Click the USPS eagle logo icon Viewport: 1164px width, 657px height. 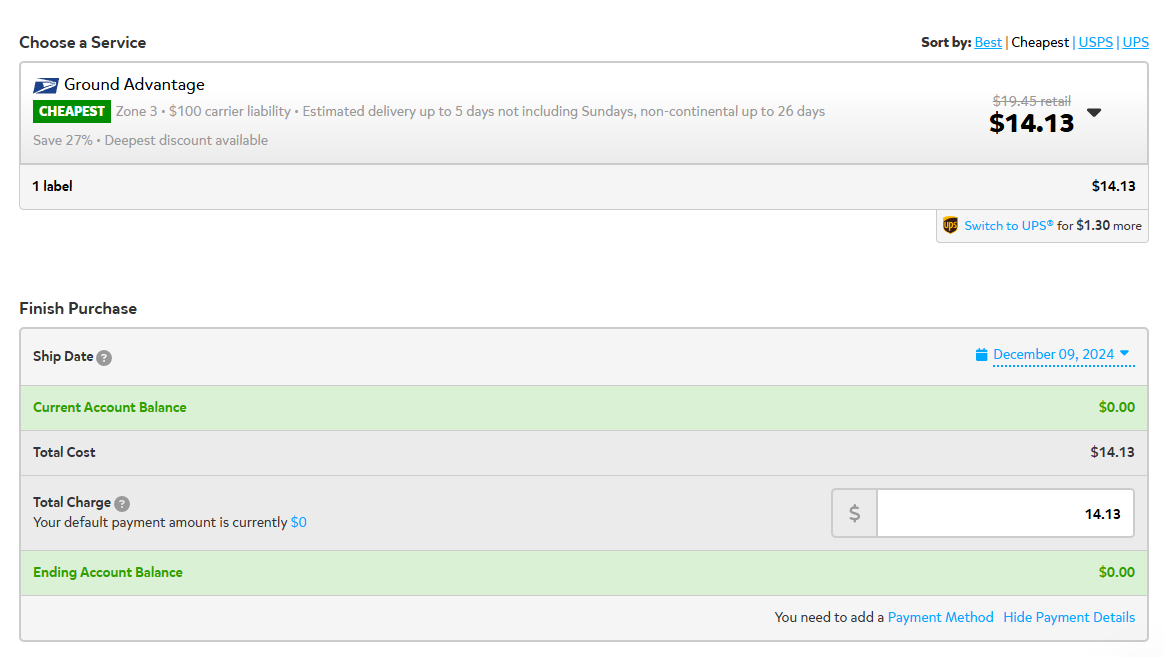45,85
